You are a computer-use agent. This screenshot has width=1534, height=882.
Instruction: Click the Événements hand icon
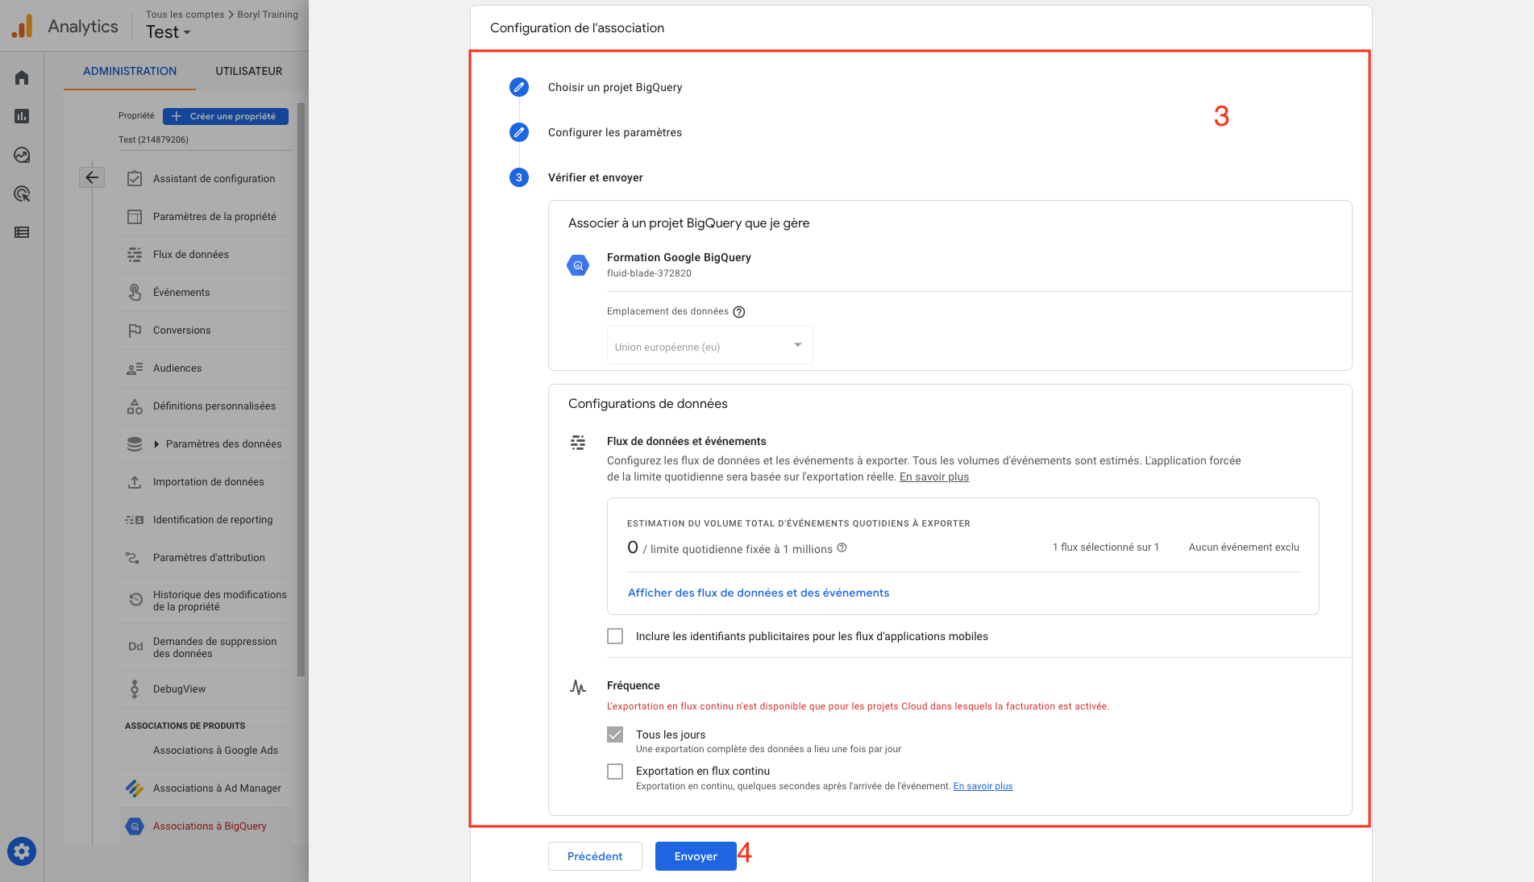(135, 292)
